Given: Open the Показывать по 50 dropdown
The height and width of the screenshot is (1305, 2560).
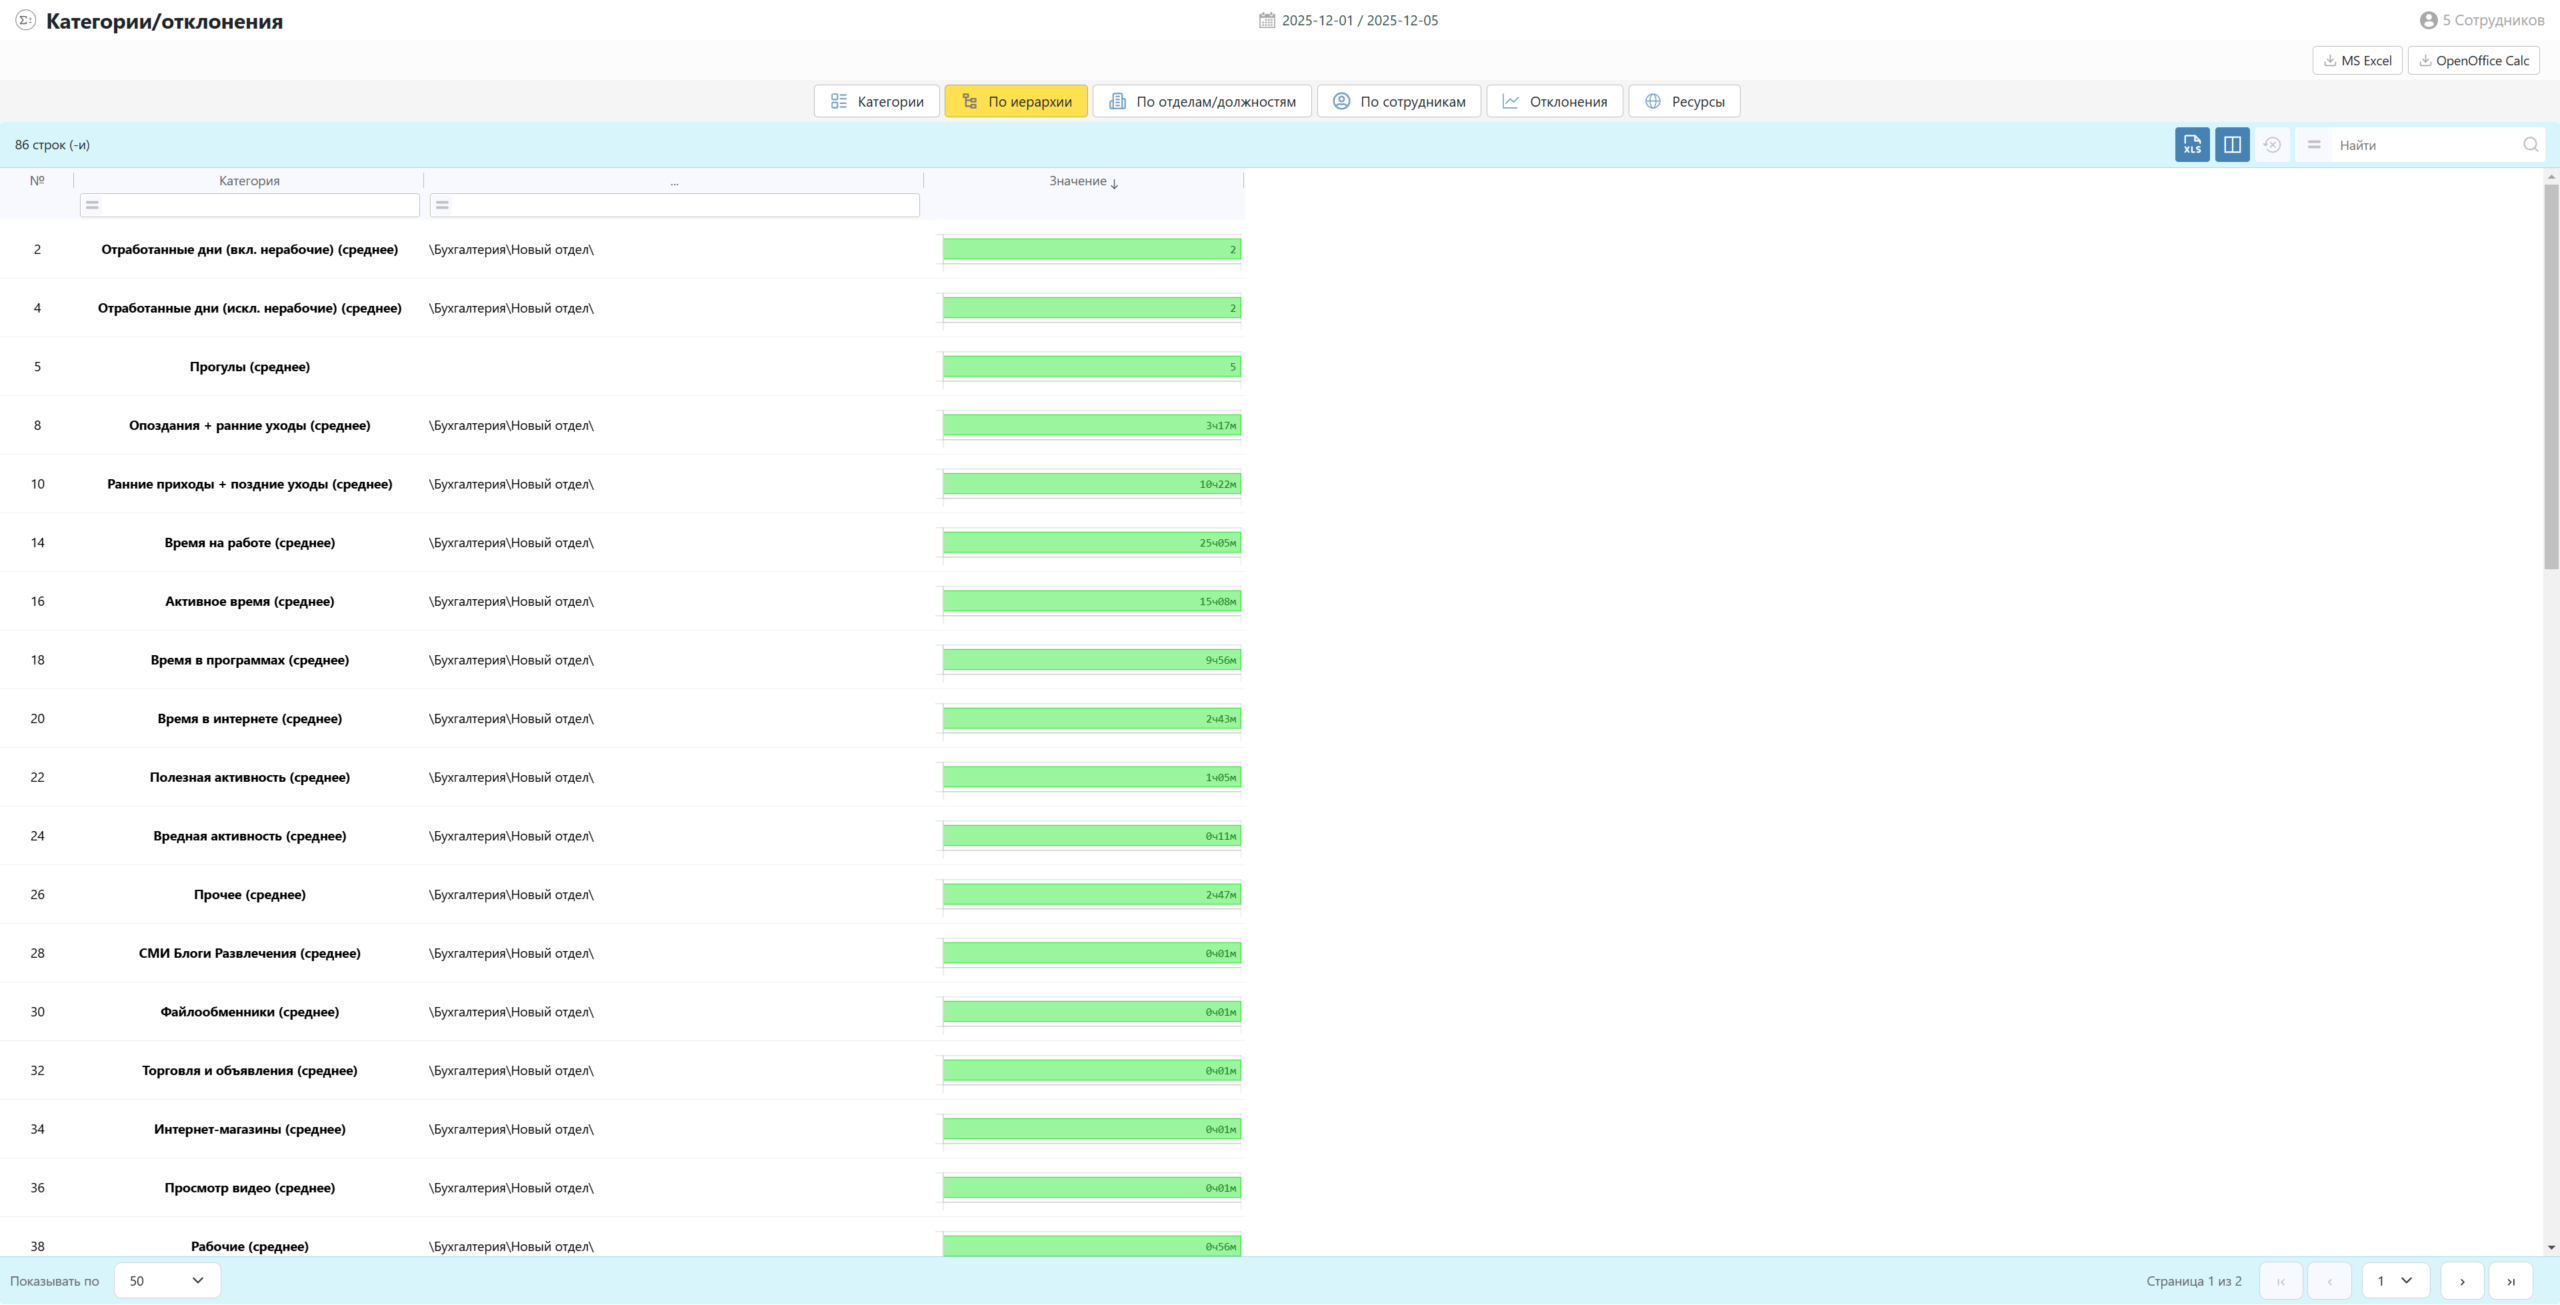Looking at the screenshot, I should pyautogui.click(x=167, y=1281).
